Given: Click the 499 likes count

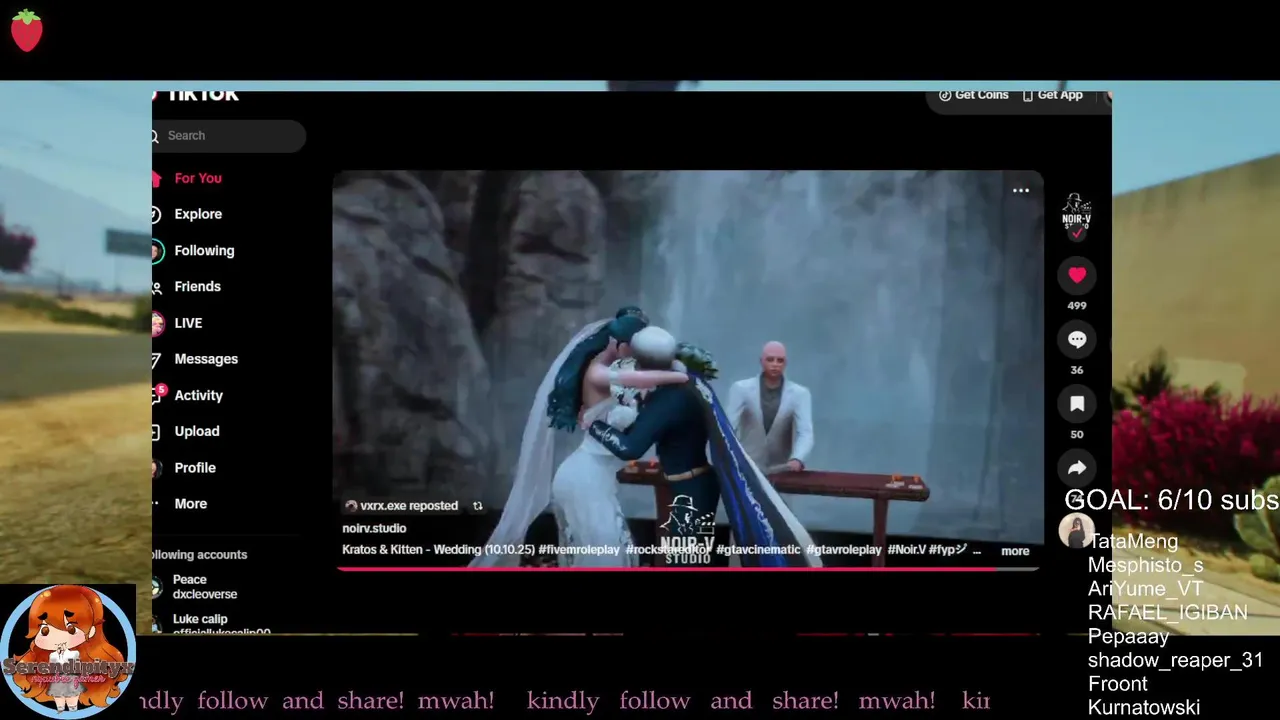Looking at the screenshot, I should pos(1077,306).
